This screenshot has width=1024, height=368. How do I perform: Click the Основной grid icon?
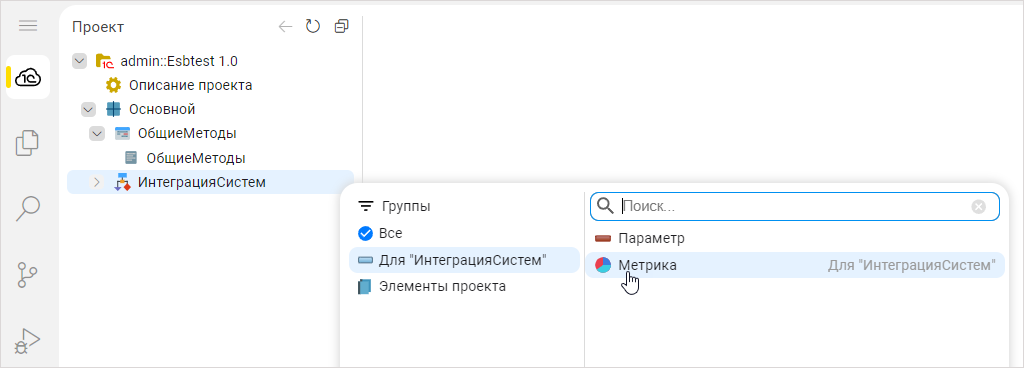114,109
